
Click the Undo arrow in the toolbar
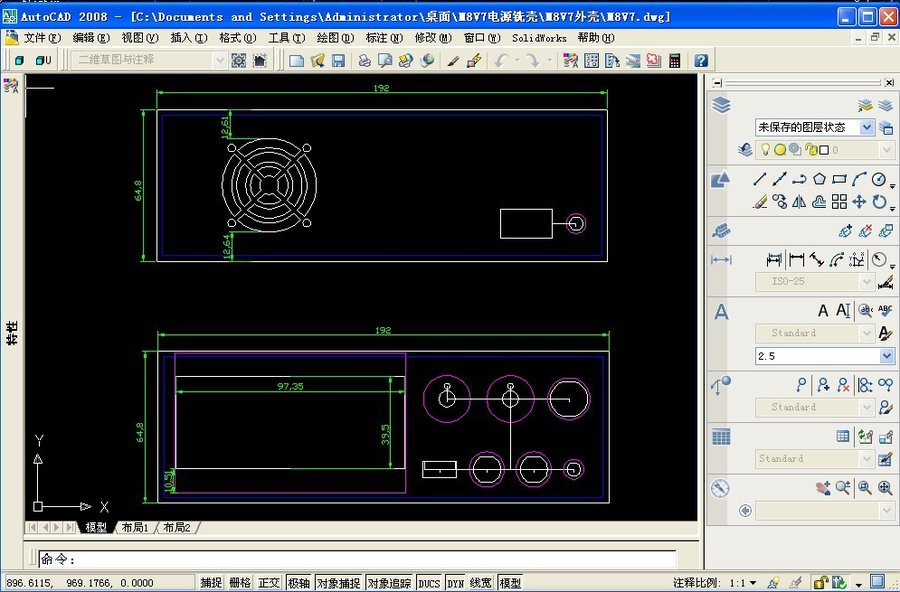coord(501,60)
